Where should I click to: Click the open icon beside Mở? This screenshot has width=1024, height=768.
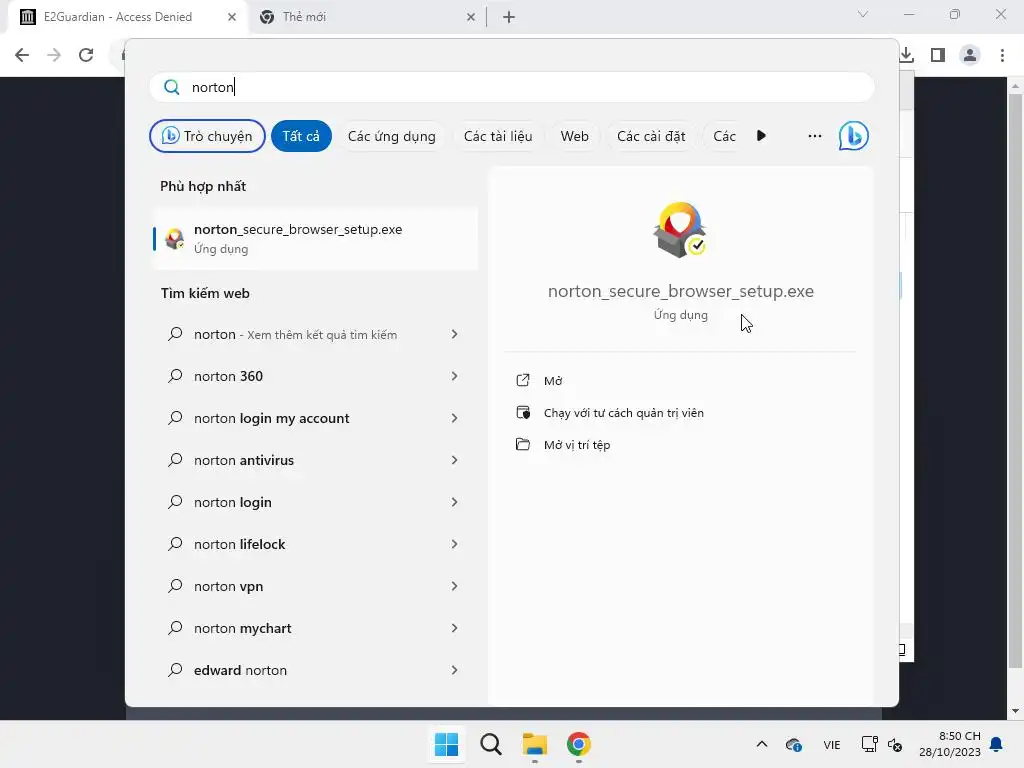pos(523,380)
